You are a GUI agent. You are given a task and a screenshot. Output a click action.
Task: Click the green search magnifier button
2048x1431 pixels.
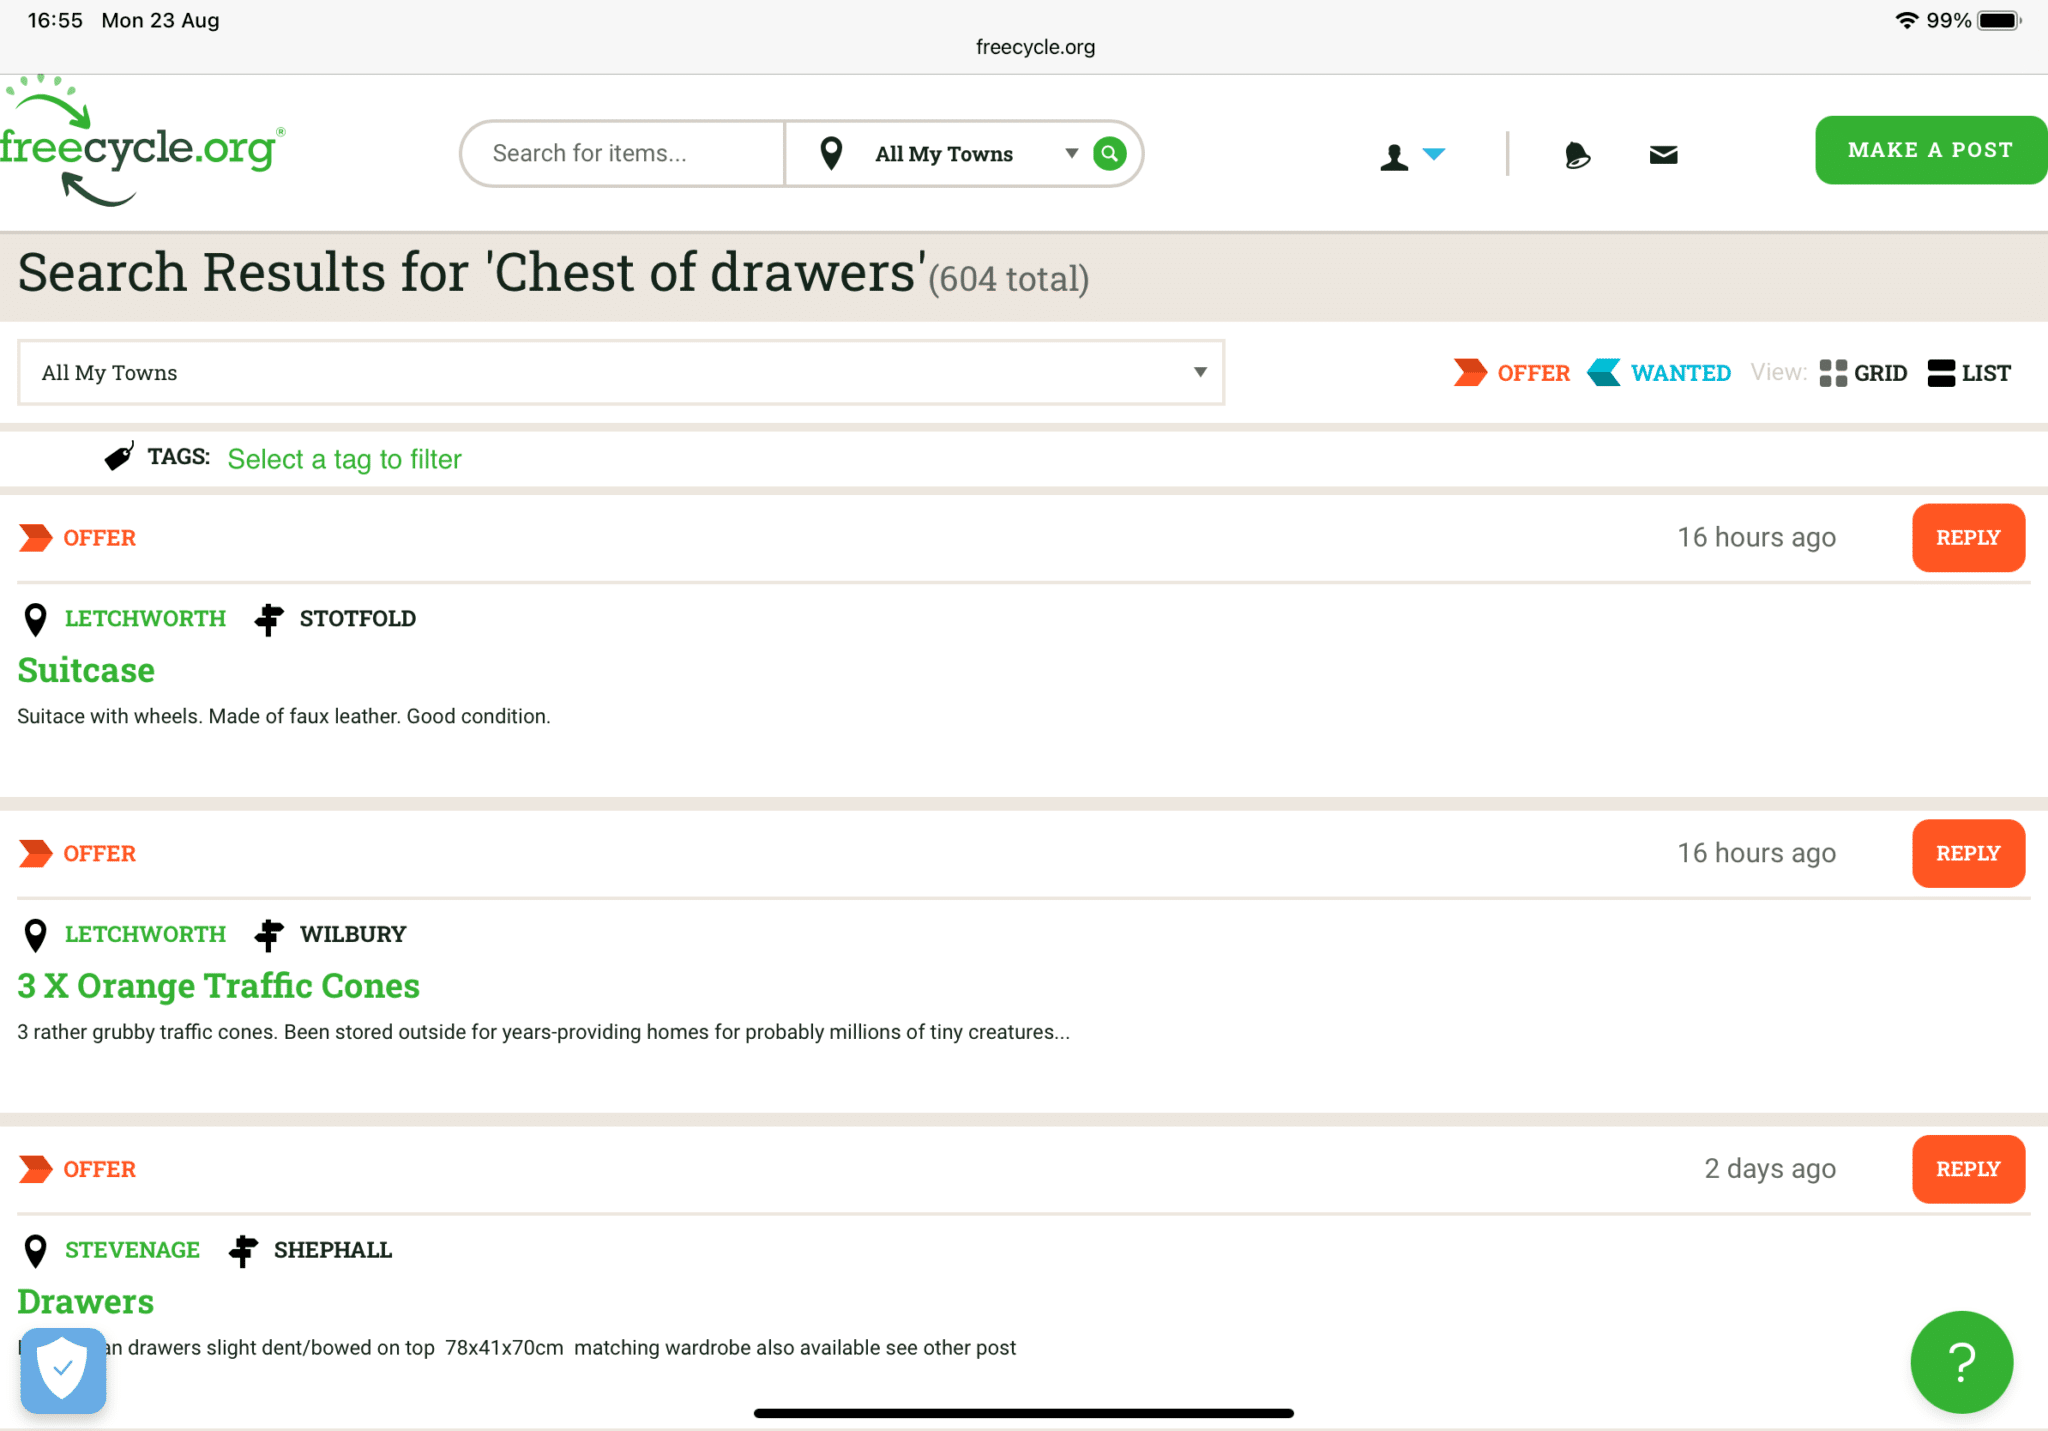tap(1109, 153)
